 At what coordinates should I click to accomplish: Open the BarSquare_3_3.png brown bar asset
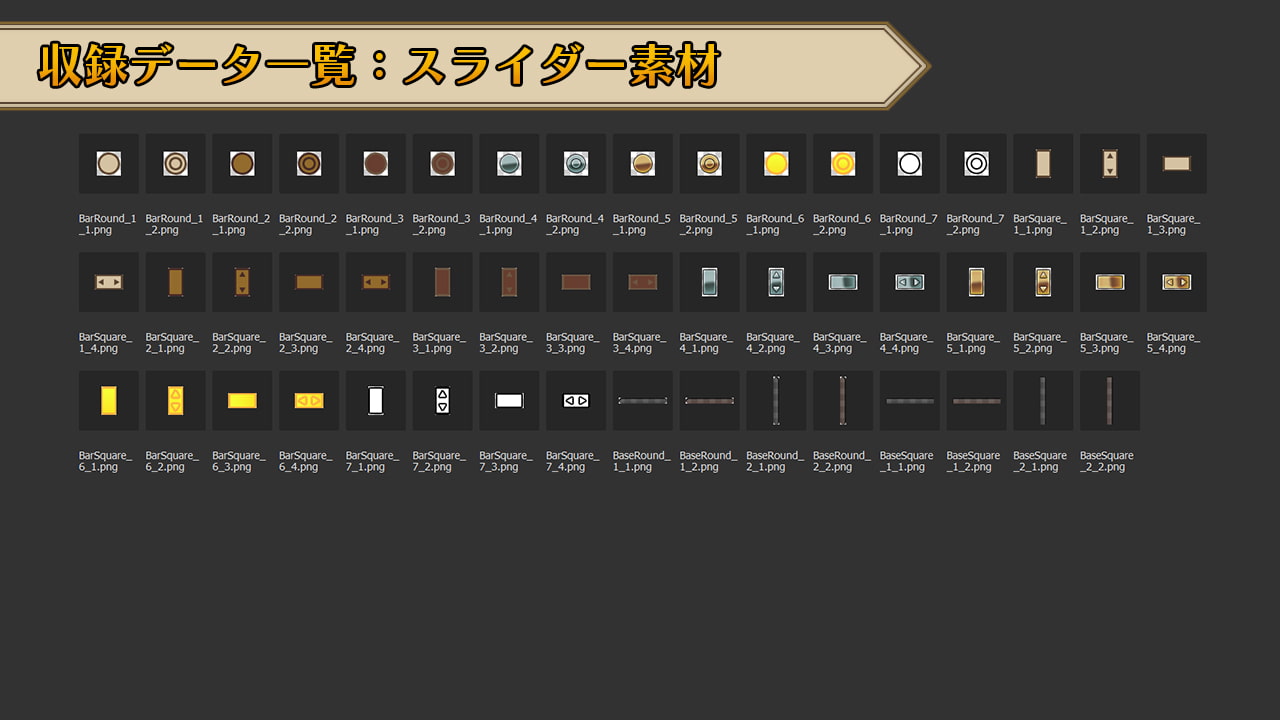click(575, 282)
